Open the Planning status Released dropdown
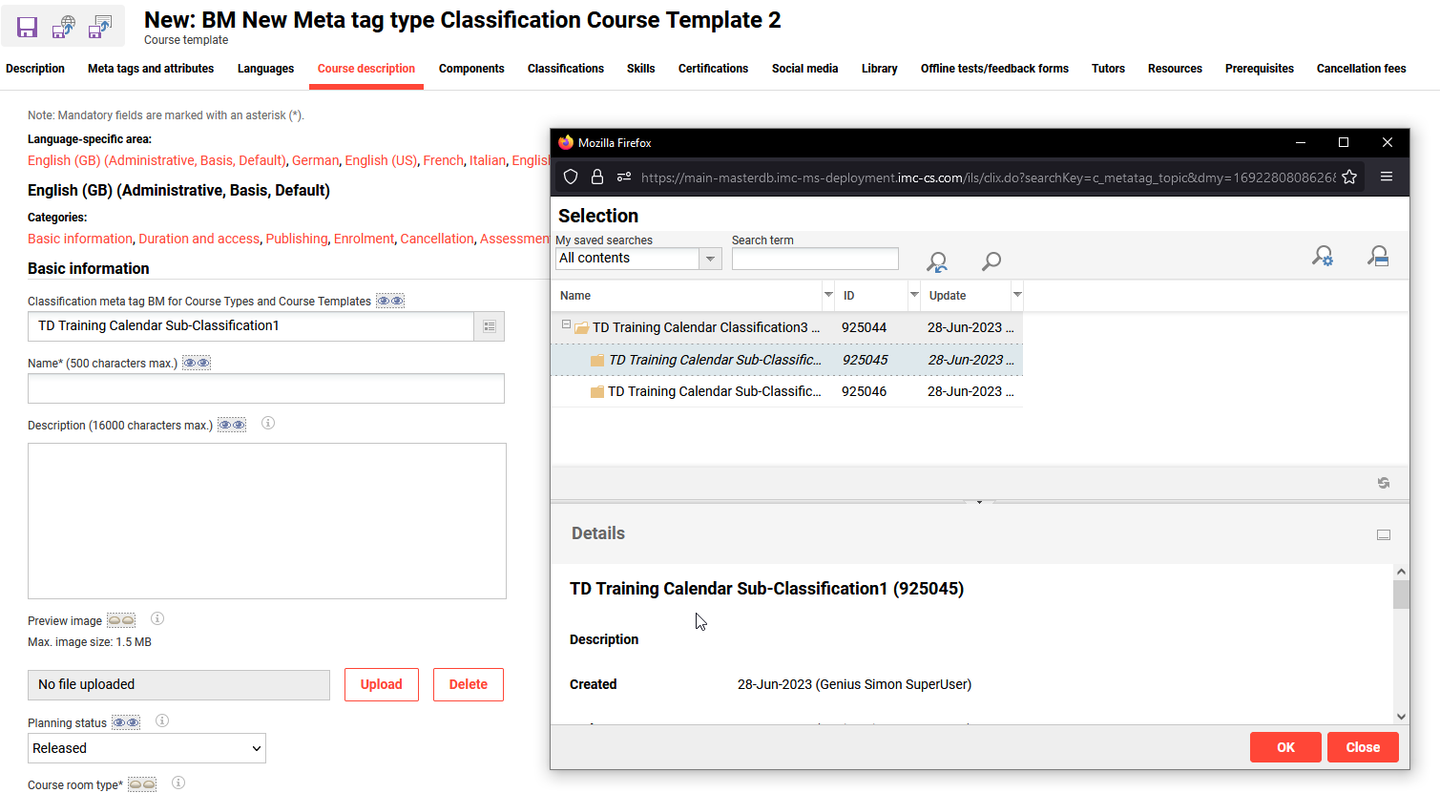The image size is (1440, 793). 147,748
